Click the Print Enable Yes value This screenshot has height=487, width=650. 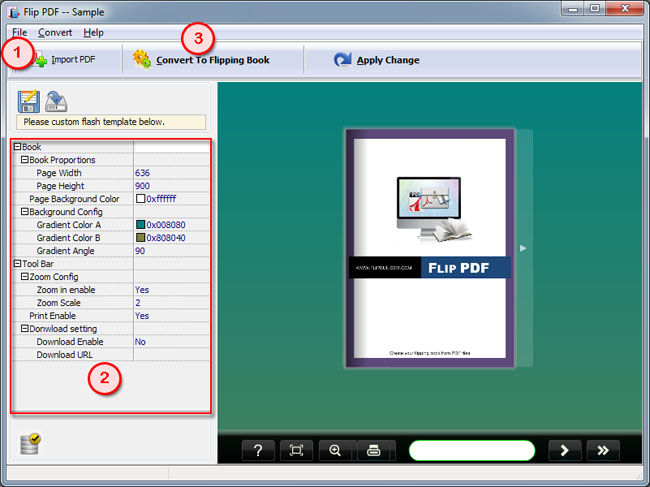coord(142,316)
